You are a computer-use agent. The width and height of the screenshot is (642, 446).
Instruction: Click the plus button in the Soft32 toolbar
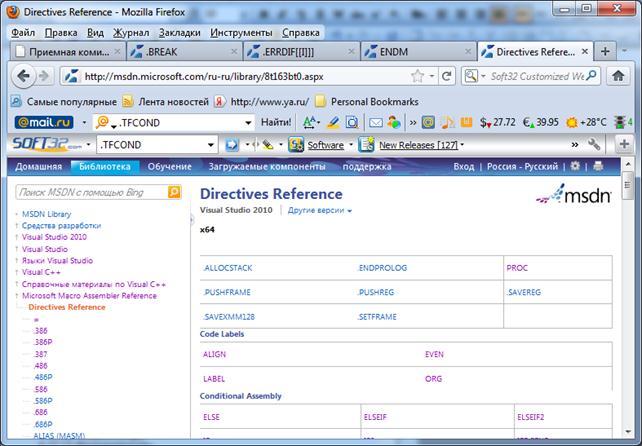click(x=624, y=144)
